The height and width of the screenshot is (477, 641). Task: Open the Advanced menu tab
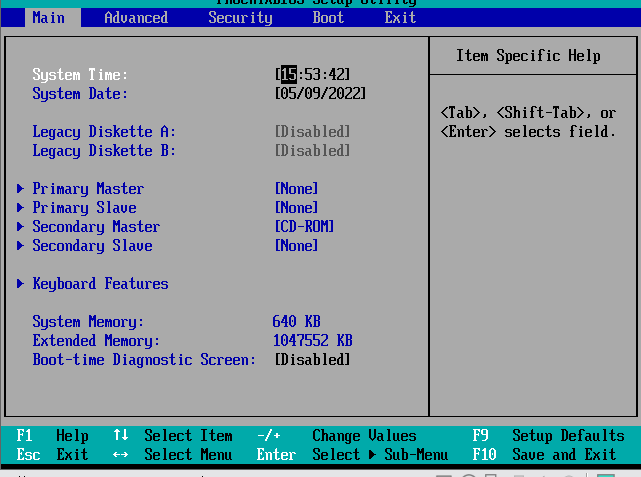[x=136, y=18]
